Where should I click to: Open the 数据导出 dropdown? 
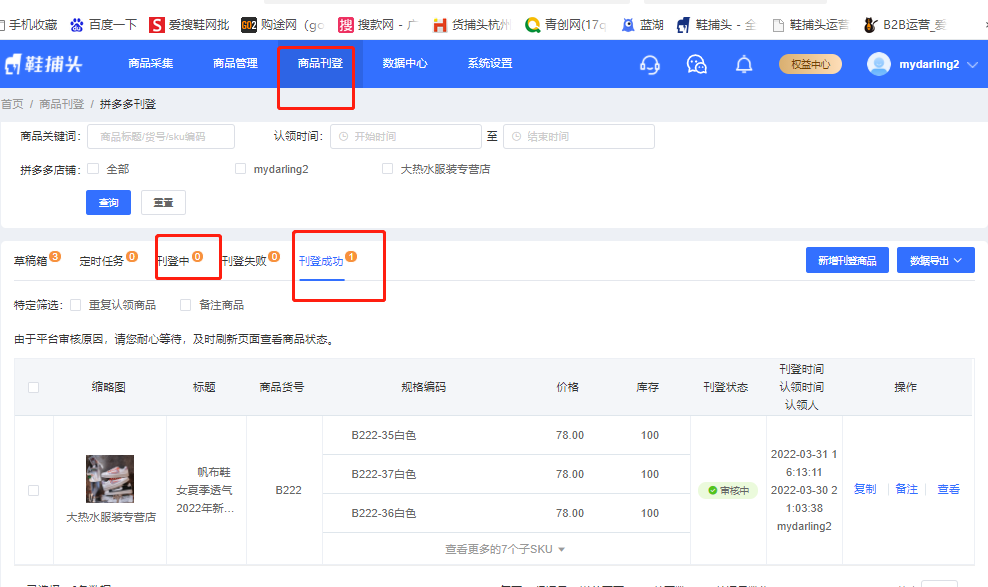935,260
